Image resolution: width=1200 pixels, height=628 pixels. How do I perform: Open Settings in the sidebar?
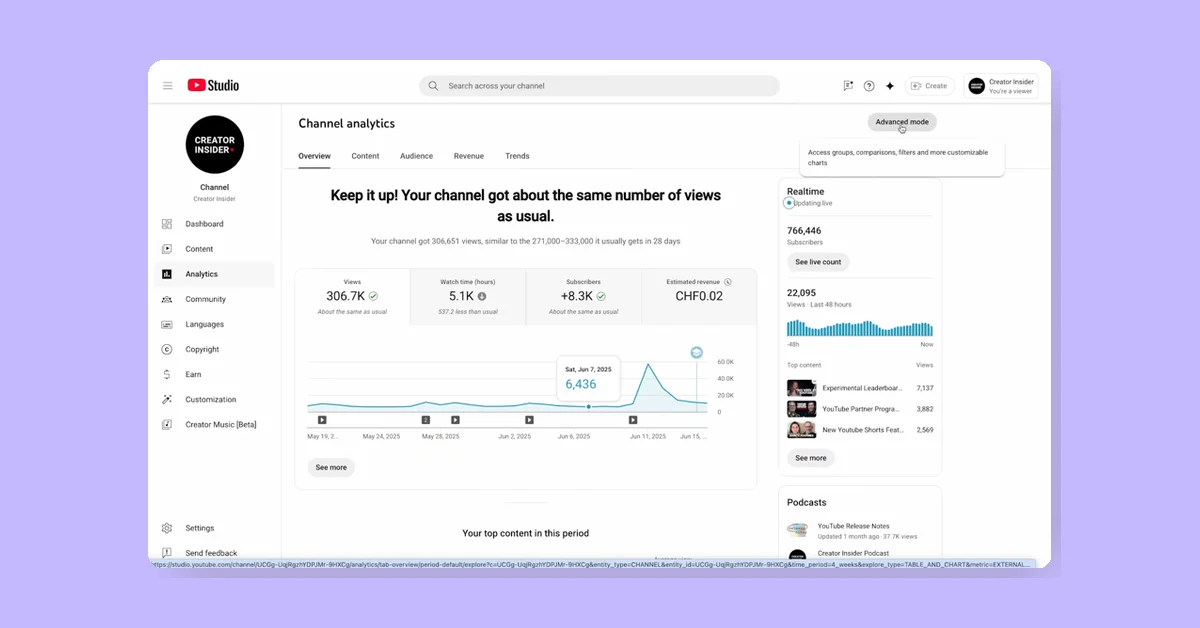pos(214,528)
